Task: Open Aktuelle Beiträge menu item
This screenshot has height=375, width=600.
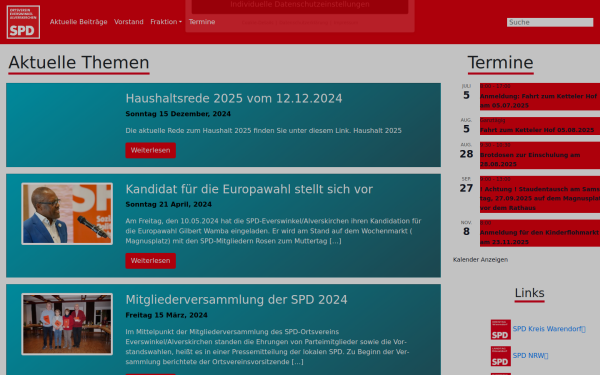Action: tap(78, 22)
